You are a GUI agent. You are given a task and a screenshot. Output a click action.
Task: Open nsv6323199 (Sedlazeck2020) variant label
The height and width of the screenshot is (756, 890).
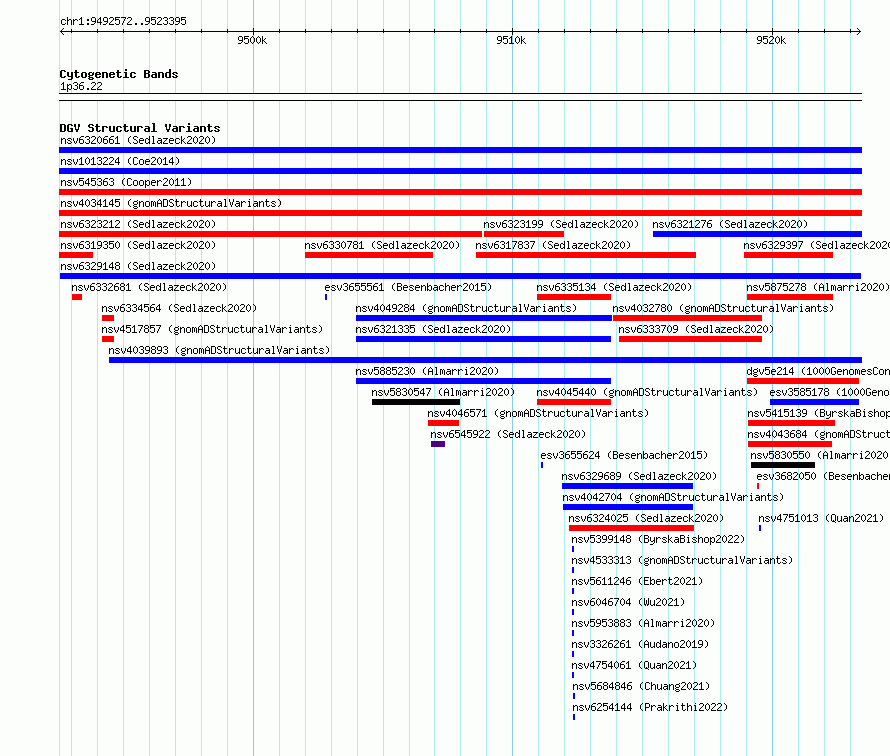[561, 224]
